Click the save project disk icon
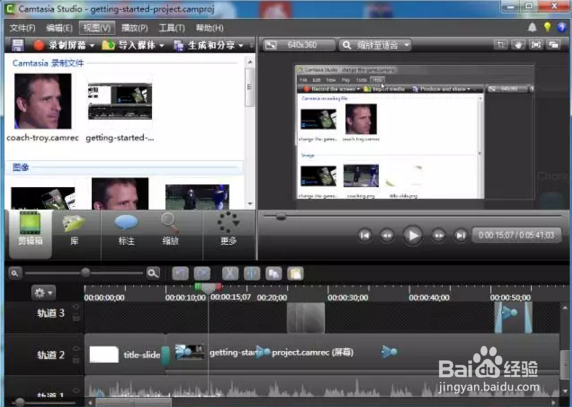Image resolution: width=572 pixels, height=407 pixels. tap(18, 45)
